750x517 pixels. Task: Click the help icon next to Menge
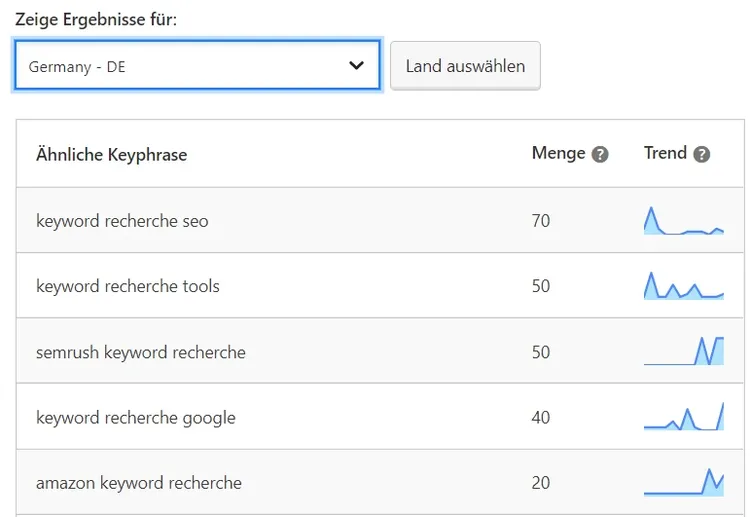[x=600, y=154]
